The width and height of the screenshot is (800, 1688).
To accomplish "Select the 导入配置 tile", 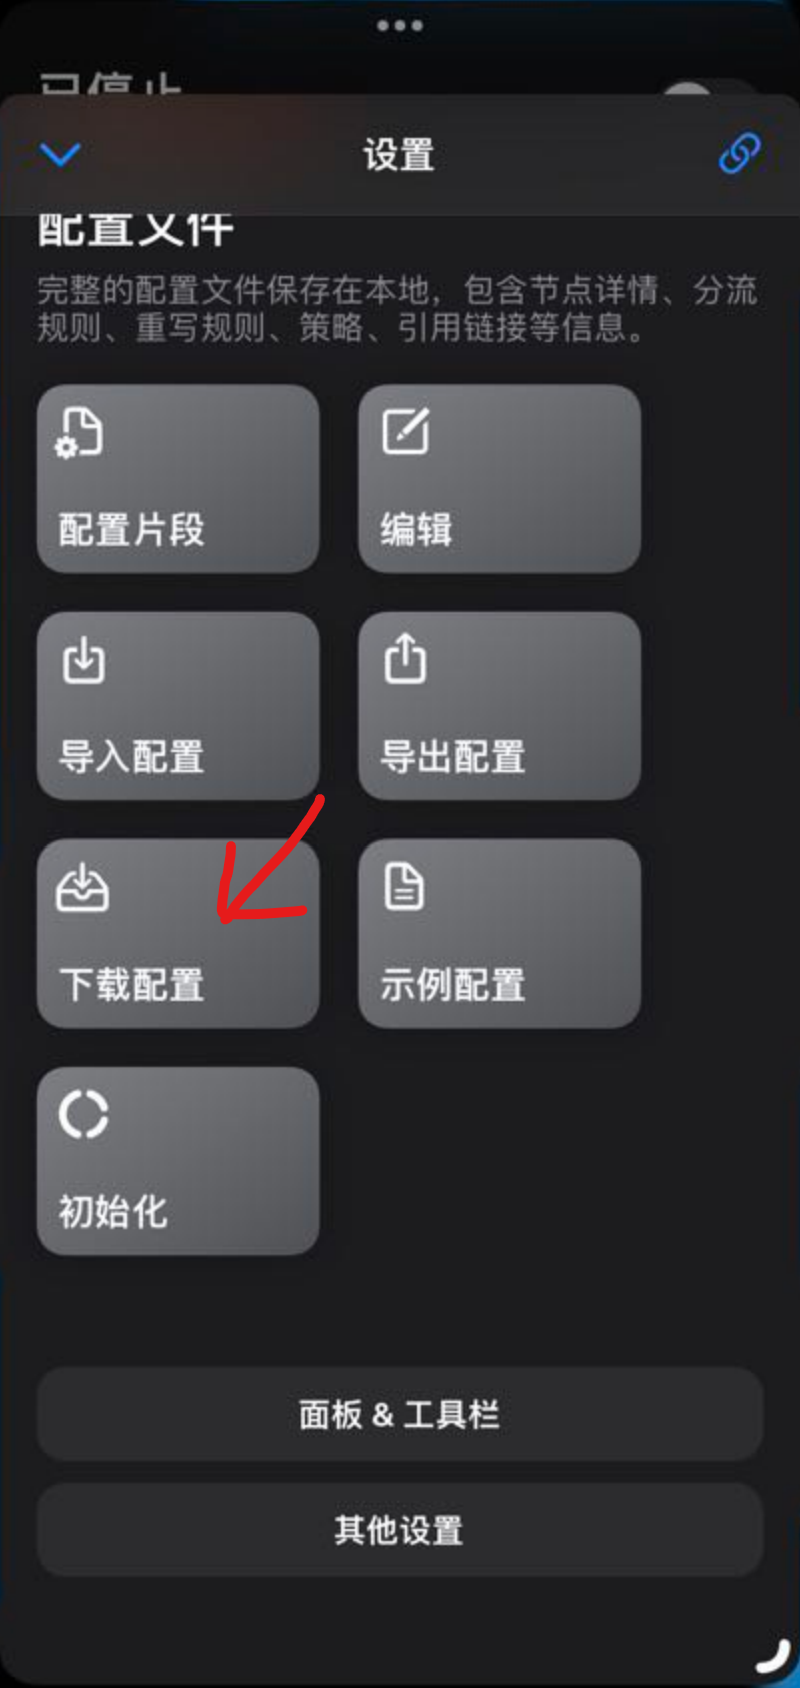I will pos(178,706).
